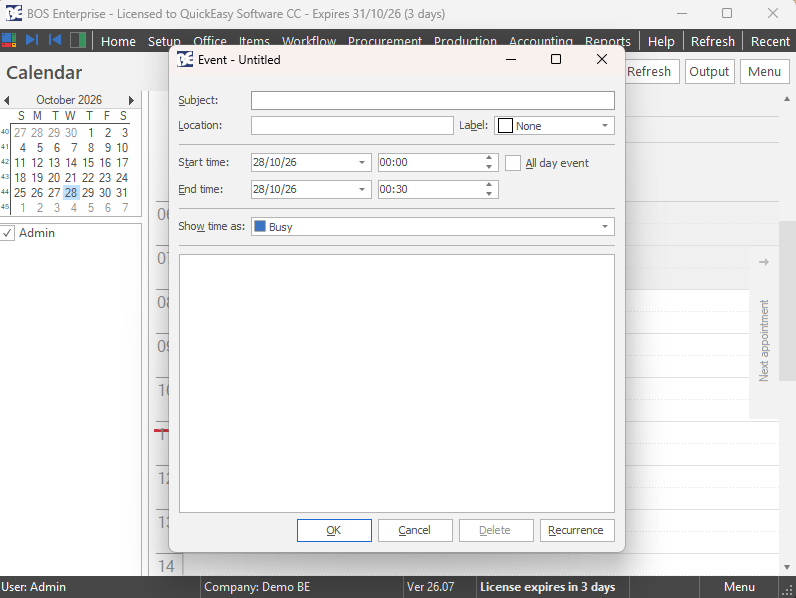Click the calendar scrollbar up arrow
The height and width of the screenshot is (598, 796).
click(x=787, y=99)
